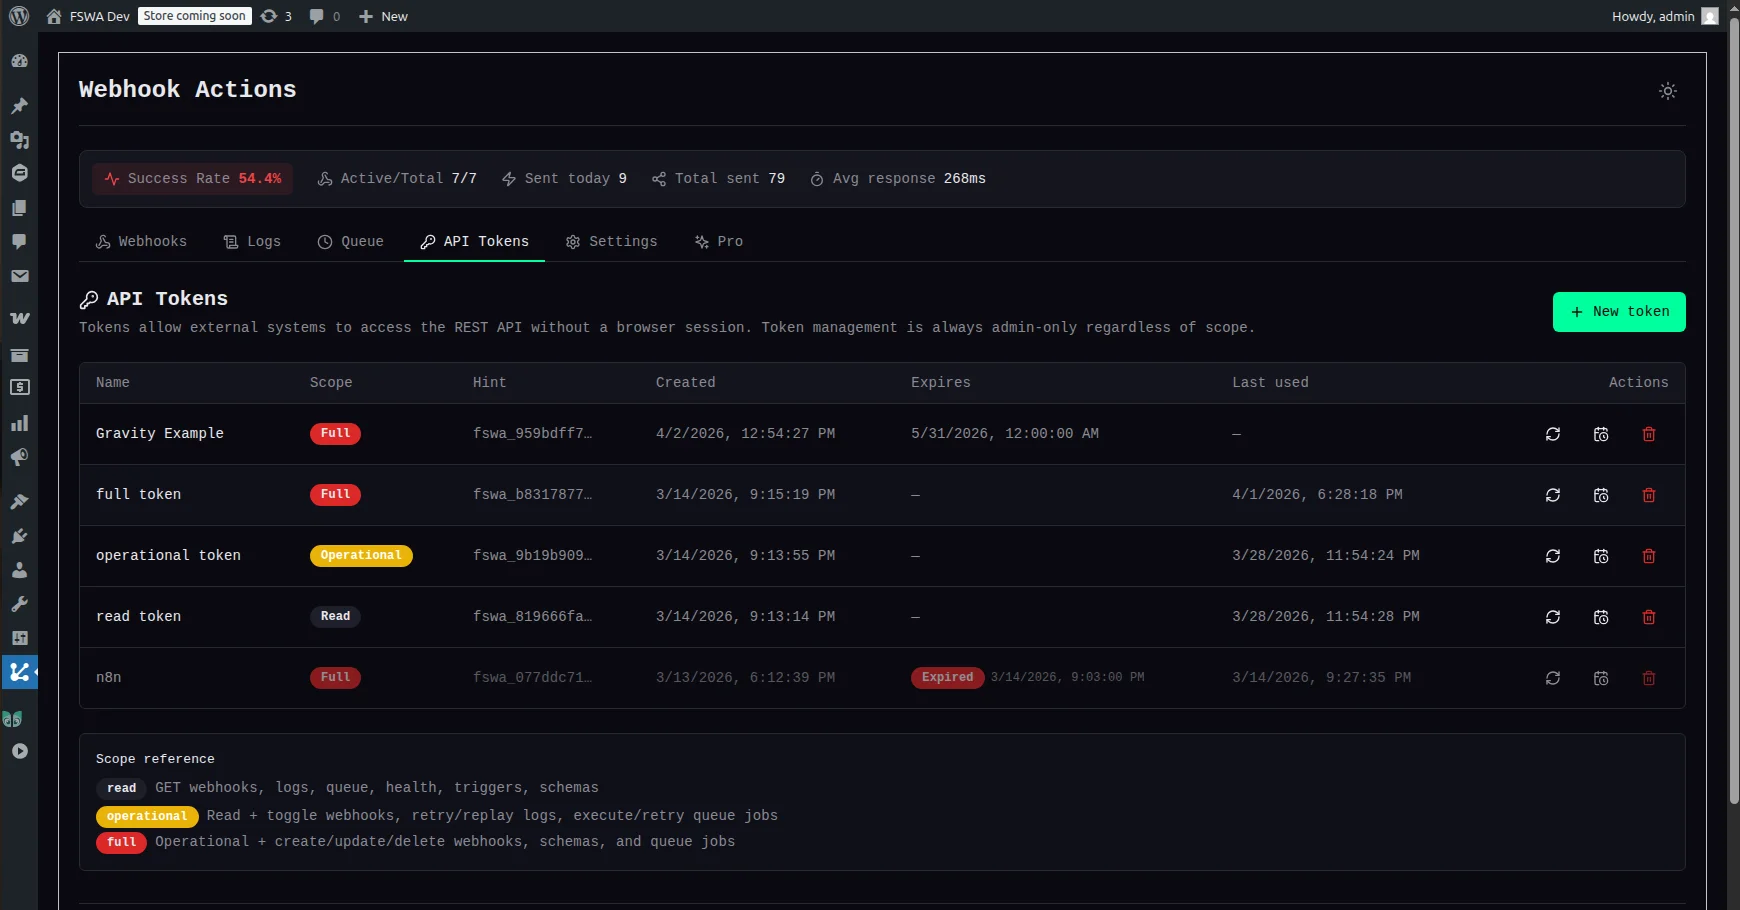Open comments counter in admin bar
Viewport: 1740px width, 910px height.
pos(325,16)
